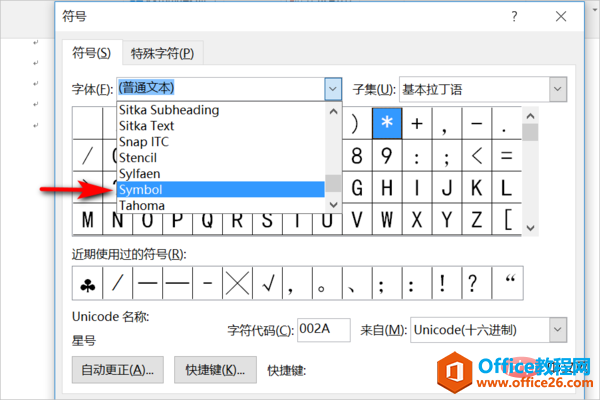Pick the check mark in recent symbols
This screenshot has width=600, height=400.
point(267,285)
